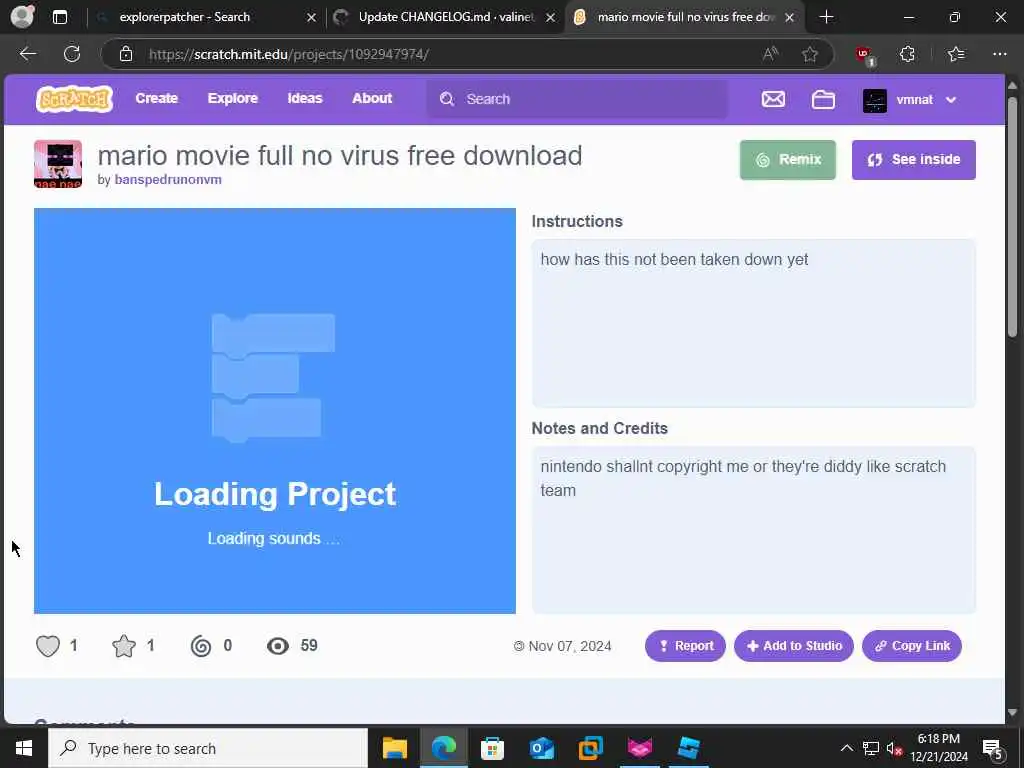Click the taskbar clock and date
The width and height of the screenshot is (1024, 768).
pyautogui.click(x=938, y=748)
